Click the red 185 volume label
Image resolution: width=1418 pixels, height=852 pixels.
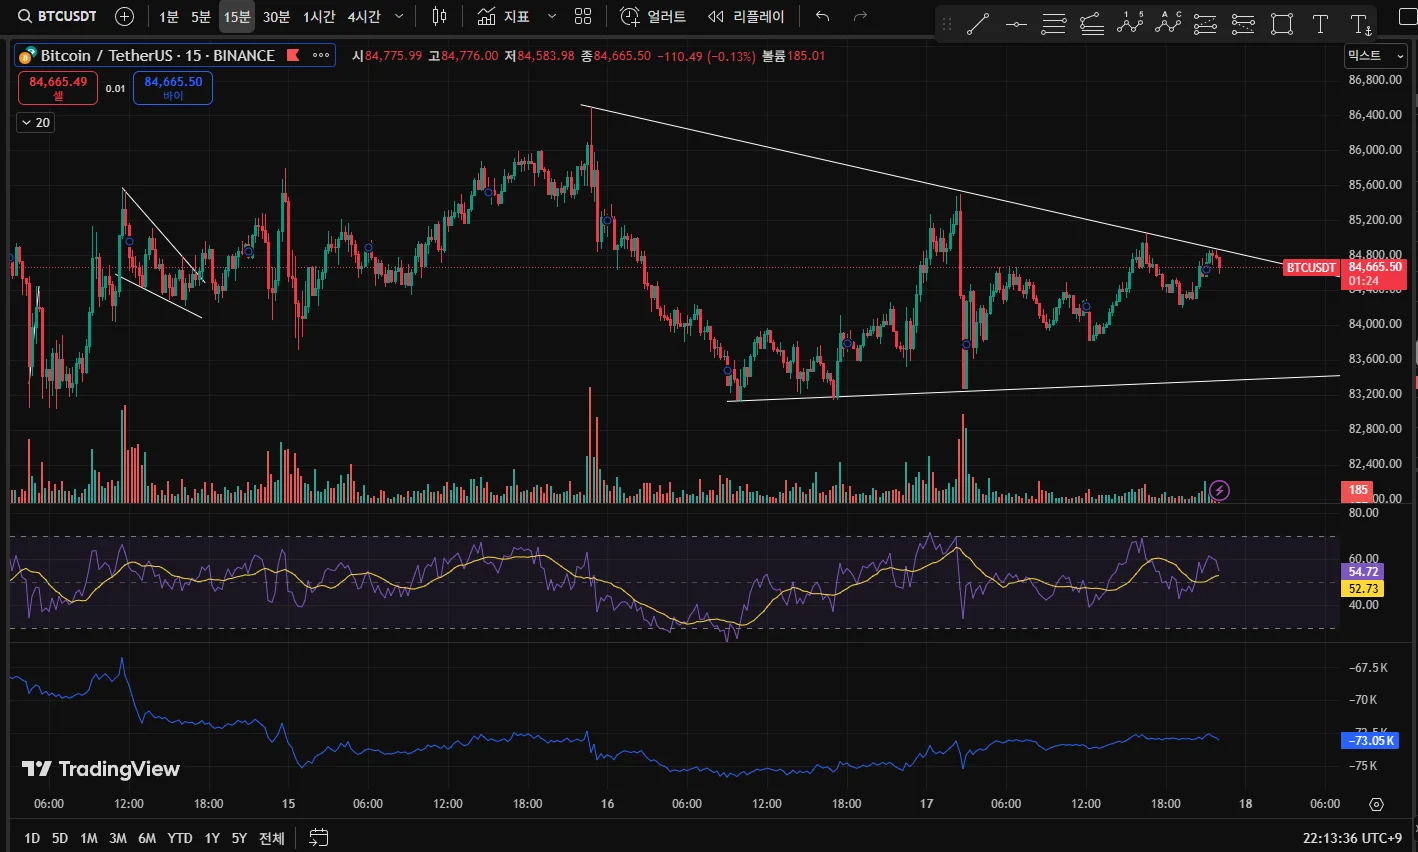coord(1357,490)
